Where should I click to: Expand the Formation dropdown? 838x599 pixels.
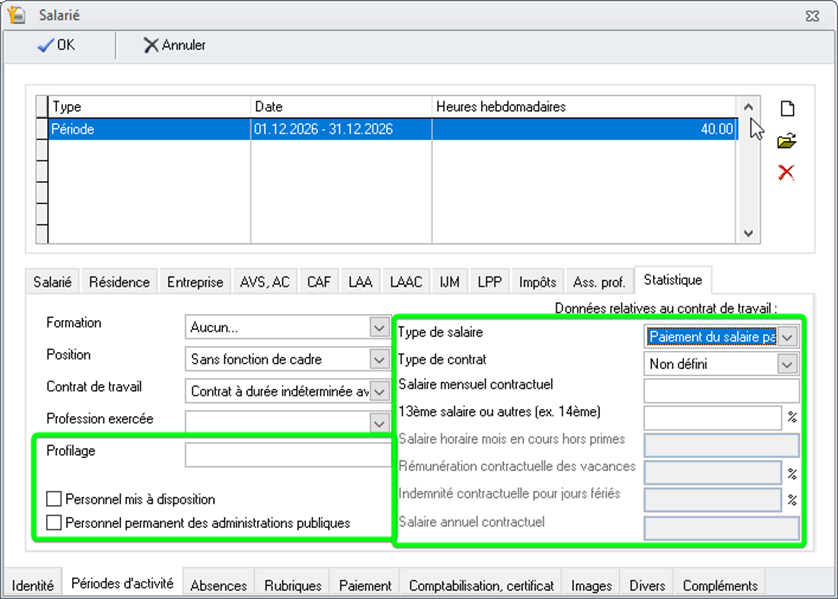[379, 327]
